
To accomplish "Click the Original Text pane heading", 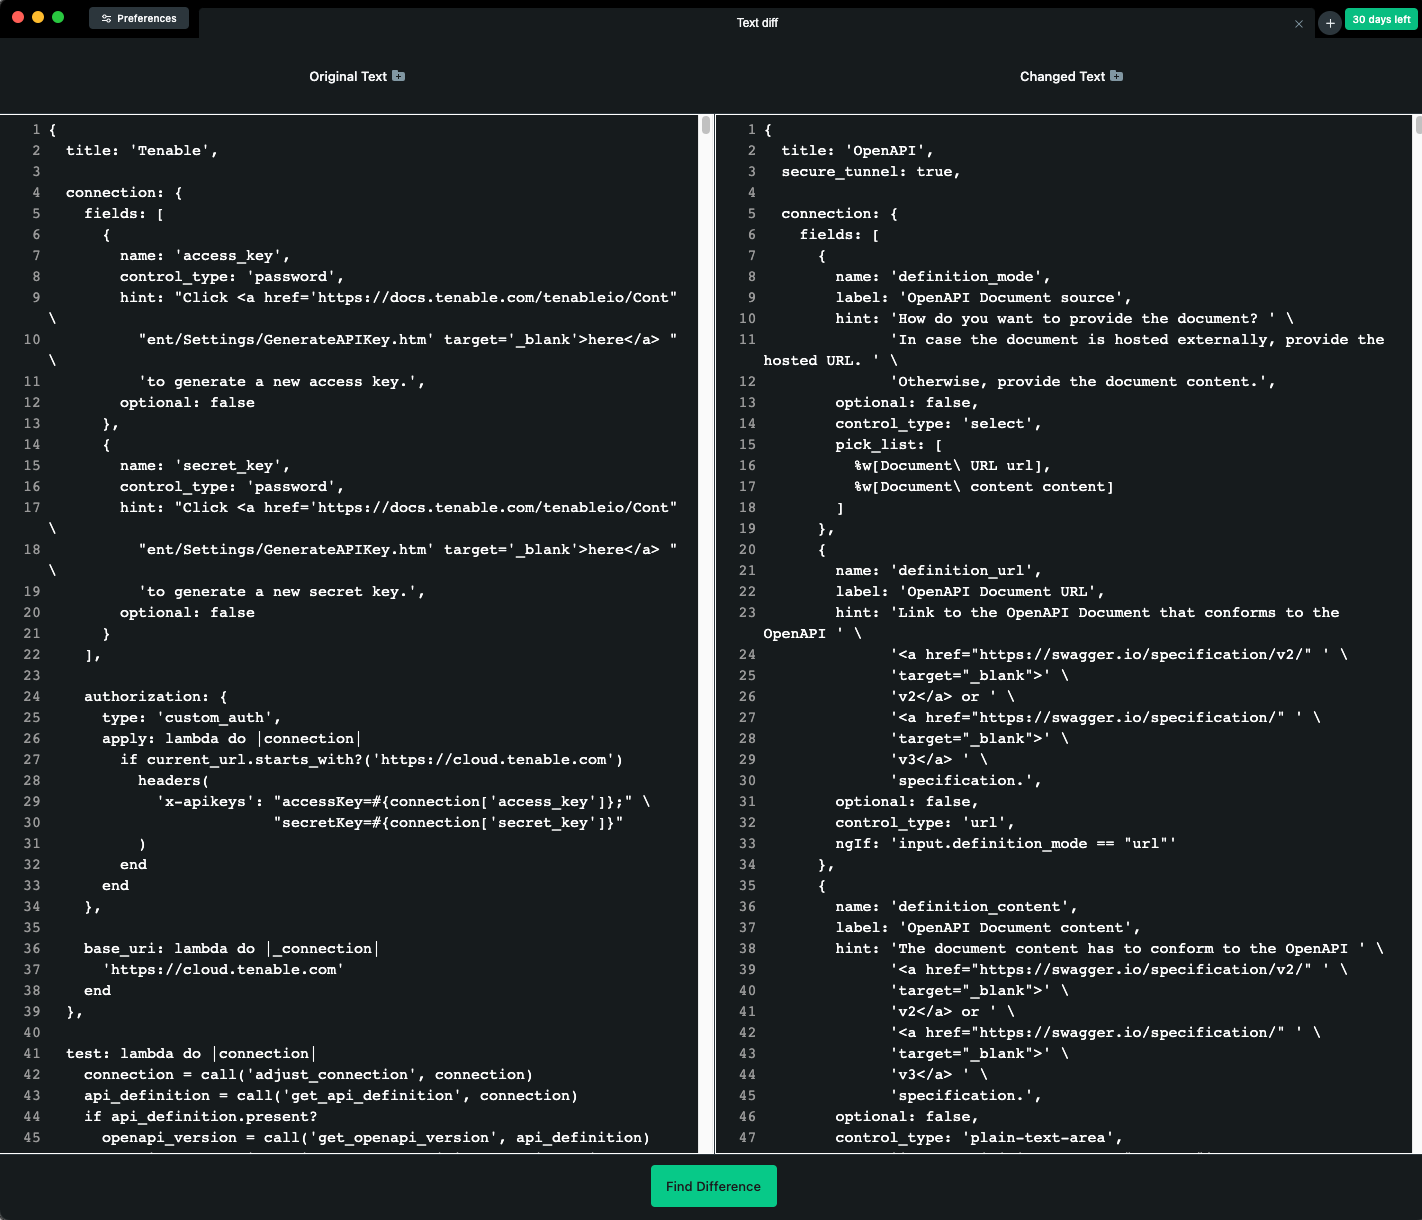I will [347, 75].
